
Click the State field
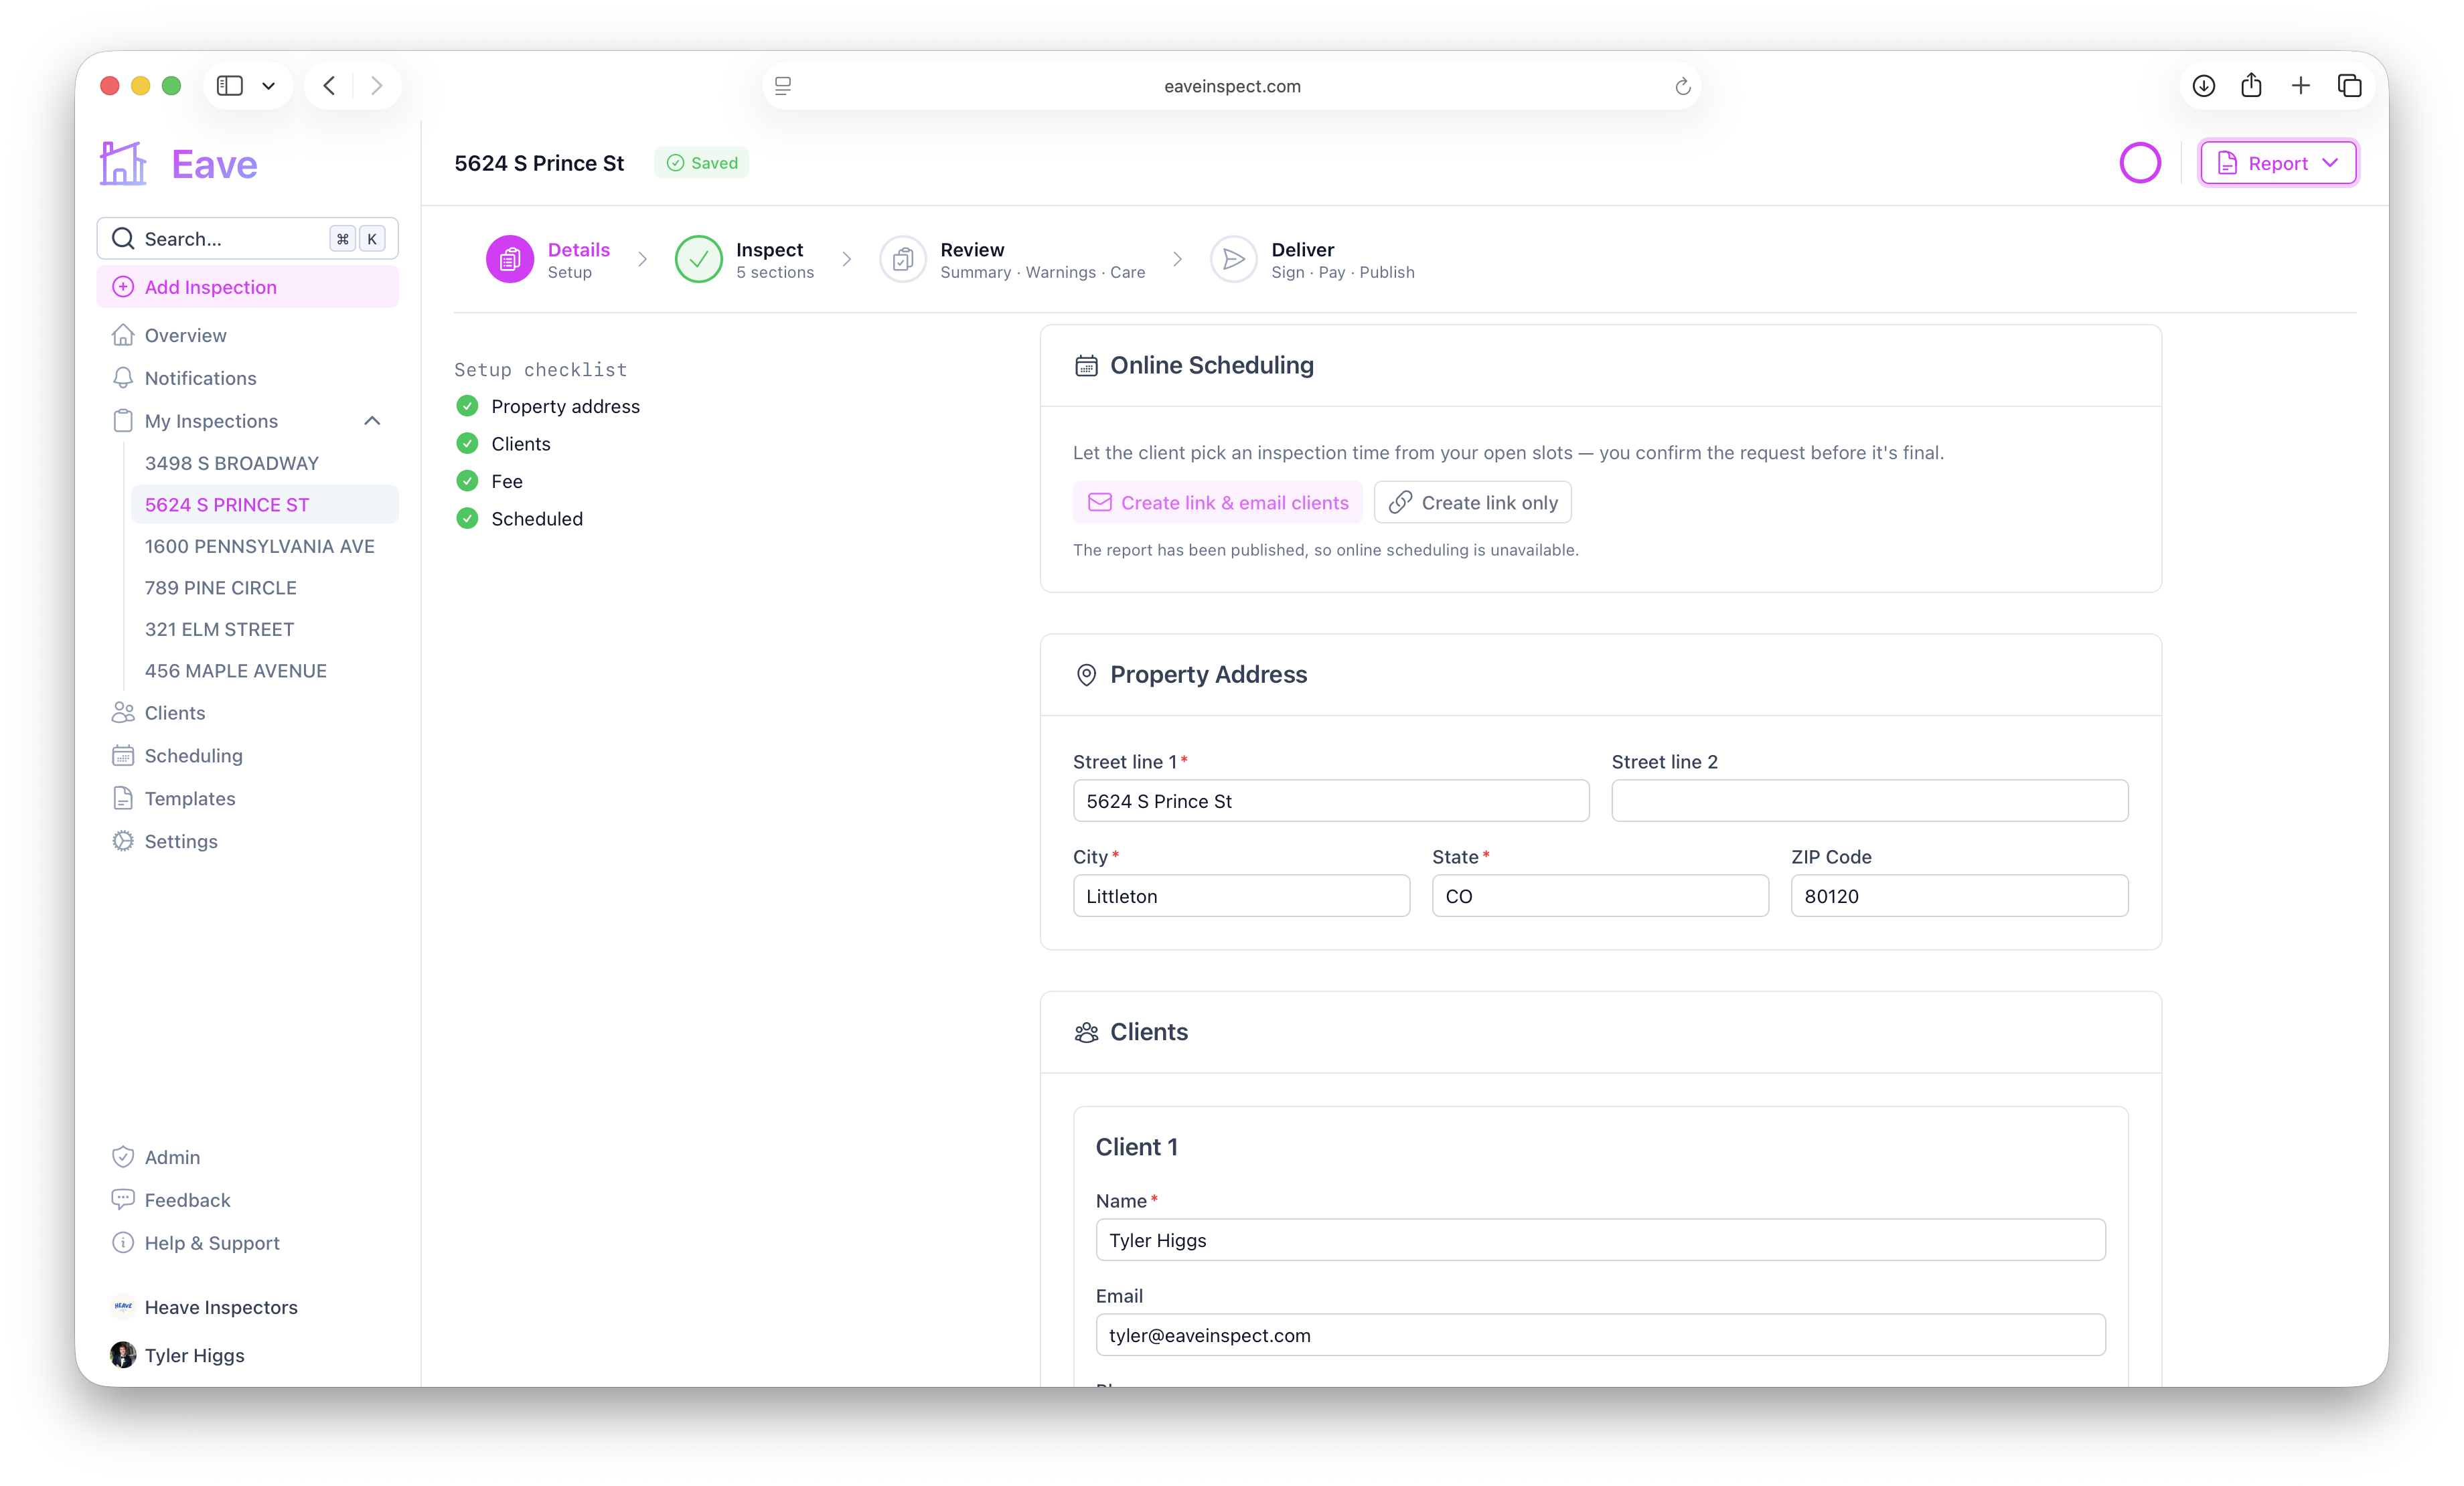(x=1600, y=896)
